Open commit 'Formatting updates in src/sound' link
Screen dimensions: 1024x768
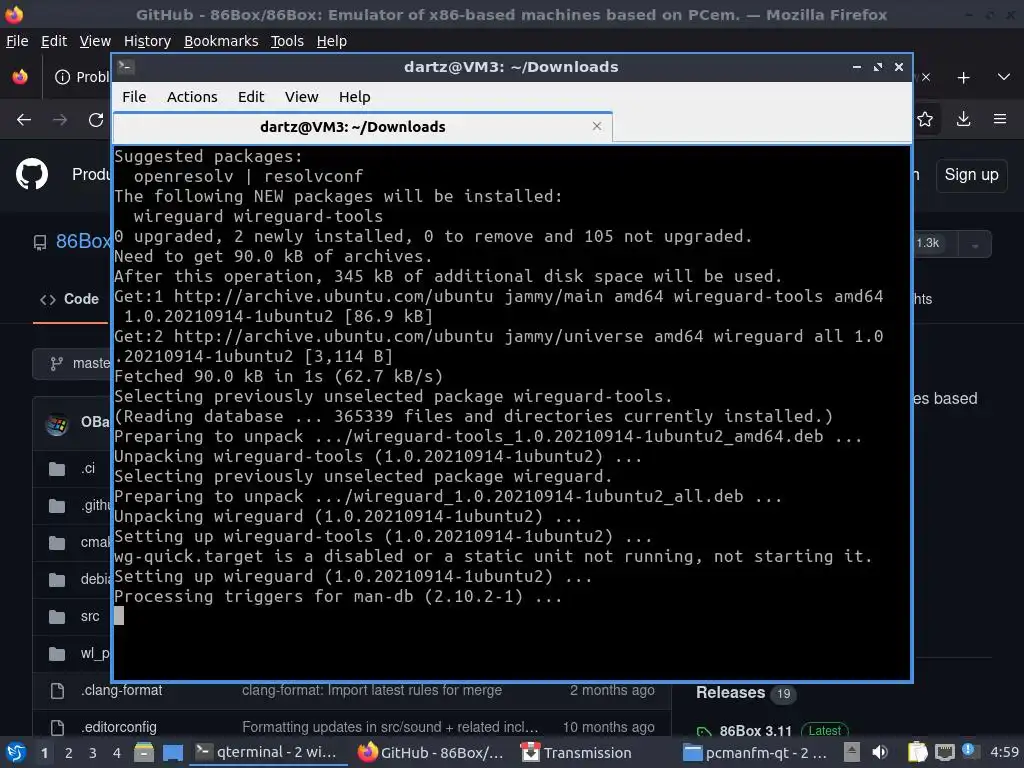[x=391, y=727]
